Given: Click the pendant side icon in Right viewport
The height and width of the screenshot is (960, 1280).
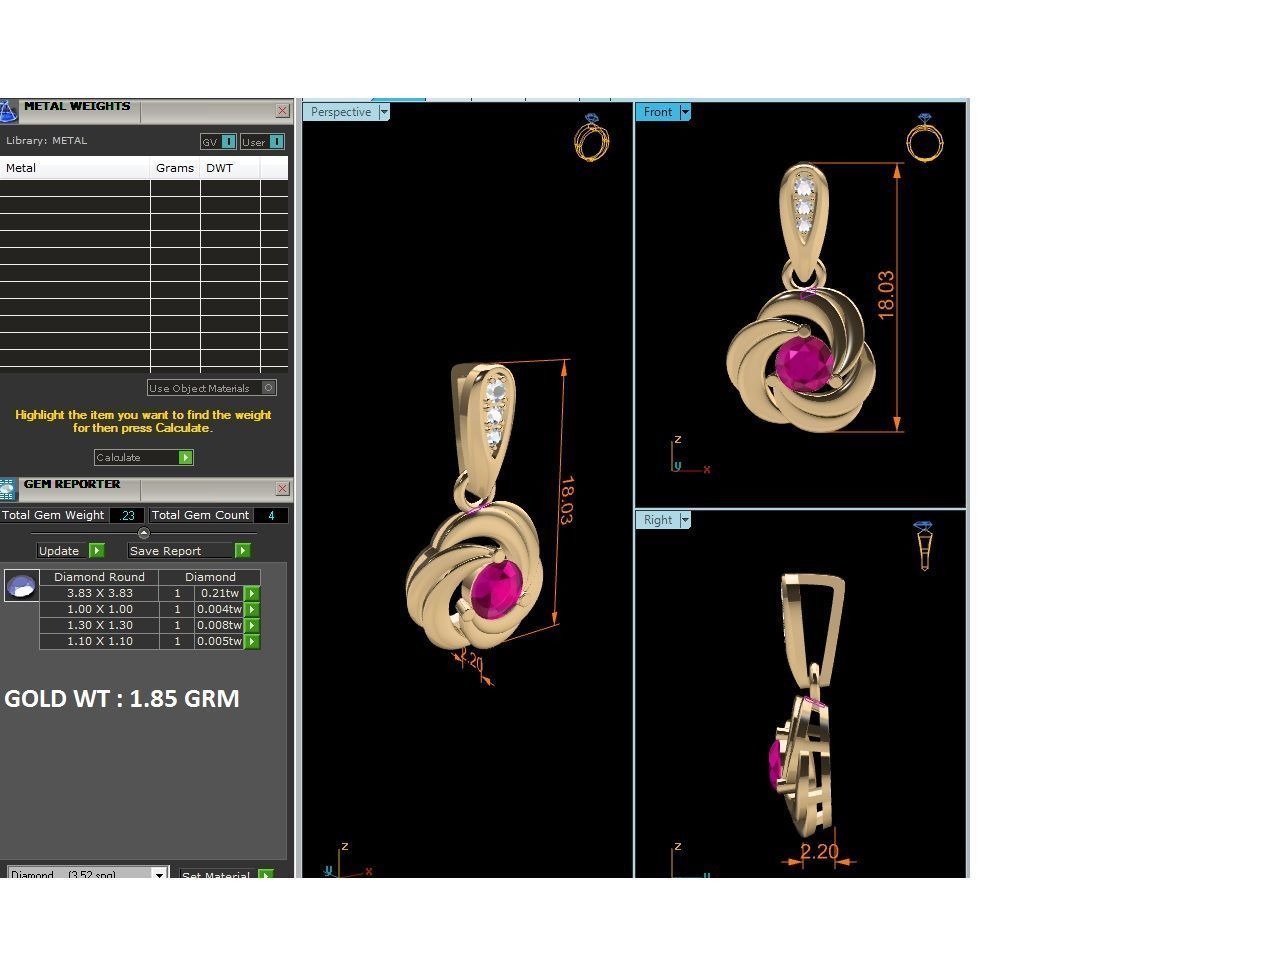Looking at the screenshot, I should (924, 546).
